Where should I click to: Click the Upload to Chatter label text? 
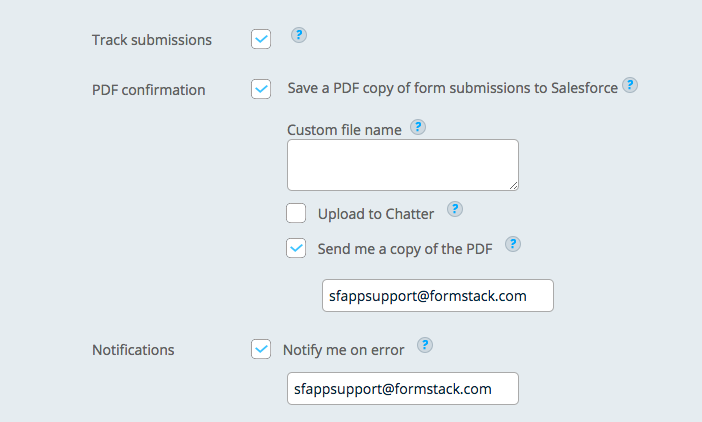[375, 214]
